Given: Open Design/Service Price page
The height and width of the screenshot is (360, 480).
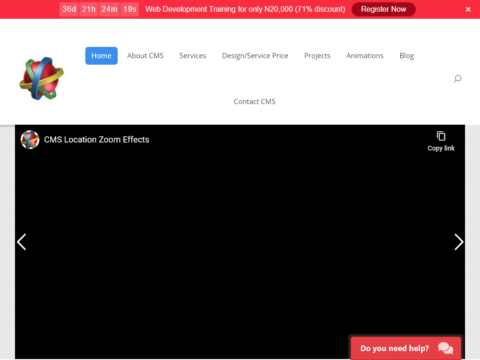Looking at the screenshot, I should coord(255,56).
